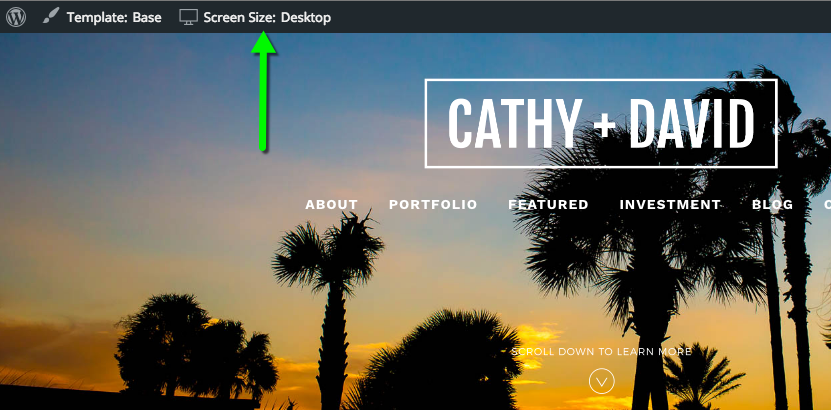Open the Screen Size: Desktop dropdown

267,17
